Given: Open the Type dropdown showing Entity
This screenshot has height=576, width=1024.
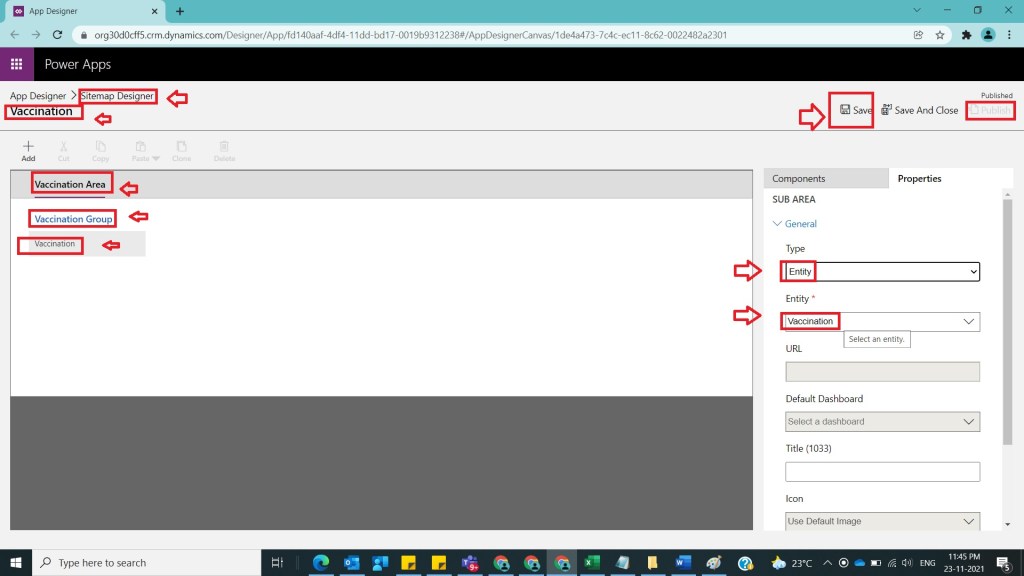Looking at the screenshot, I should [x=882, y=271].
